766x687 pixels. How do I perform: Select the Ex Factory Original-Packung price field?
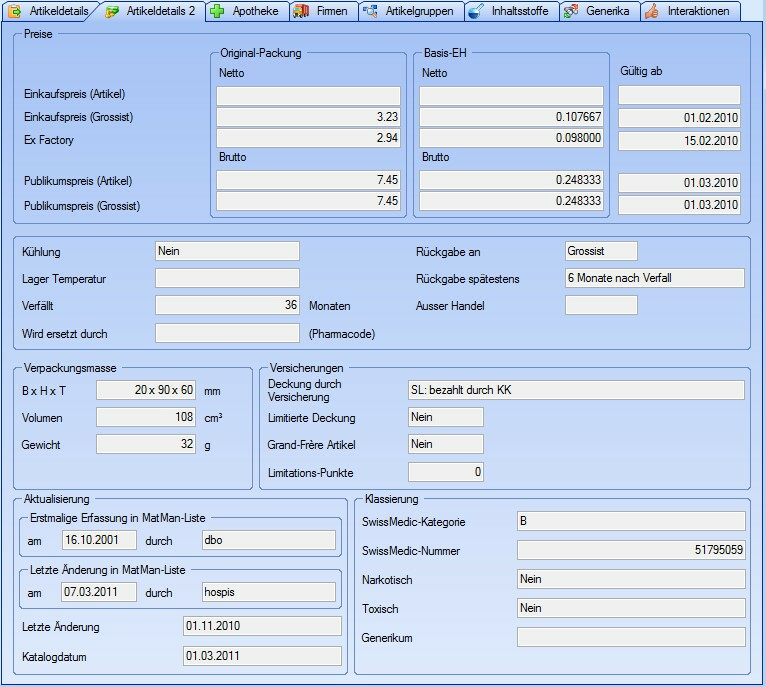click(x=308, y=139)
